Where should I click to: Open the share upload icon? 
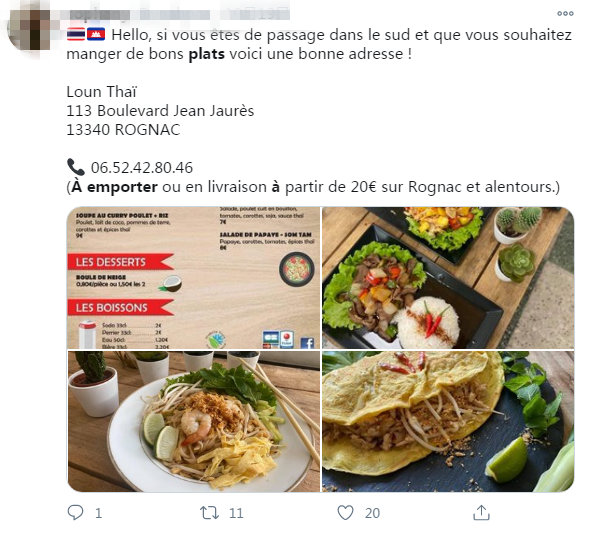(481, 513)
